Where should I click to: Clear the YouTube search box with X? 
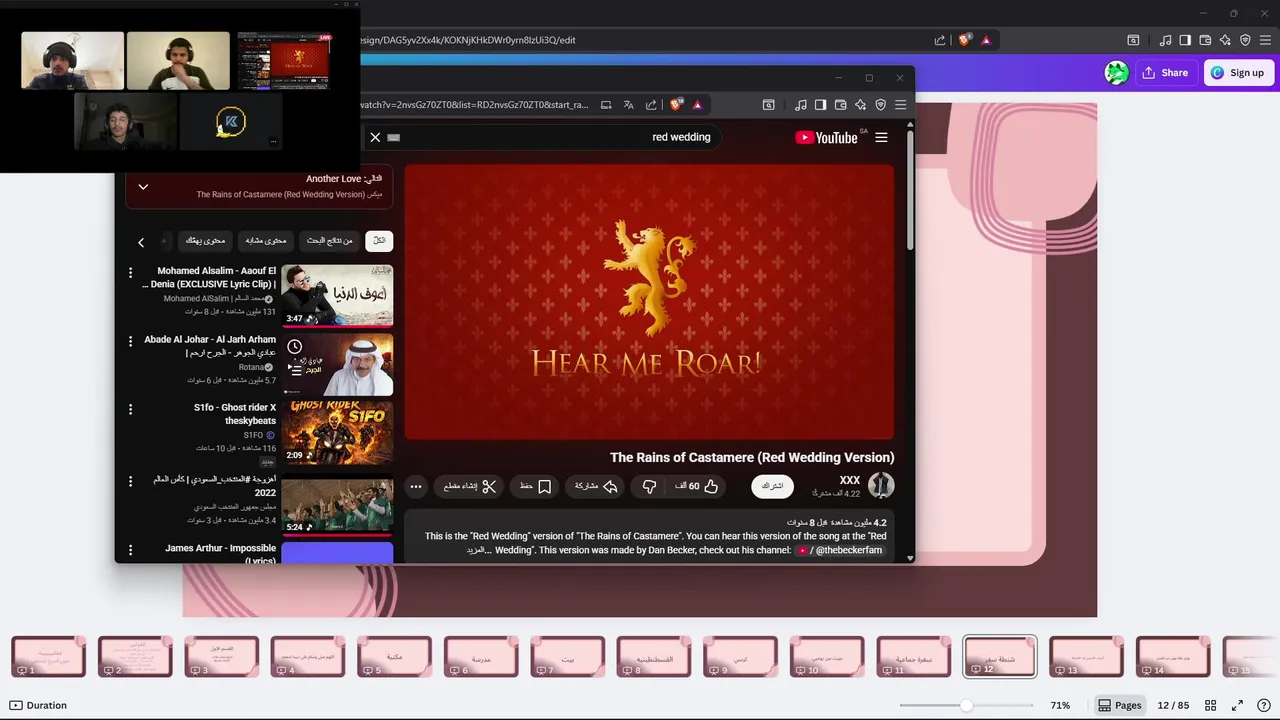tap(375, 137)
